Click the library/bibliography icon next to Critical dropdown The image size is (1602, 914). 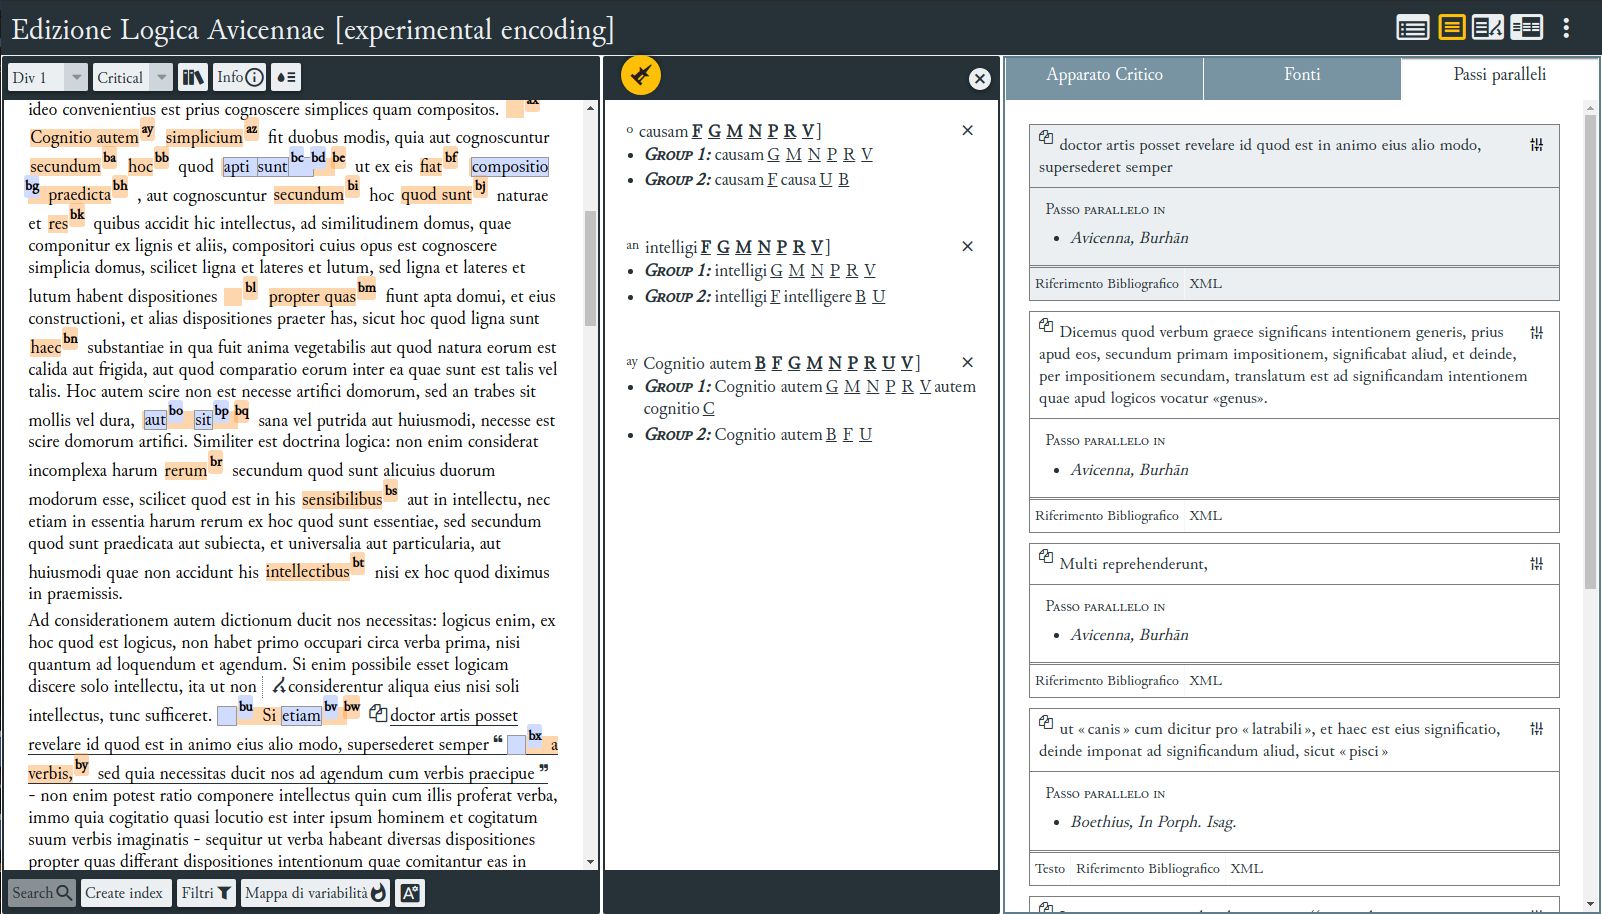click(x=192, y=77)
